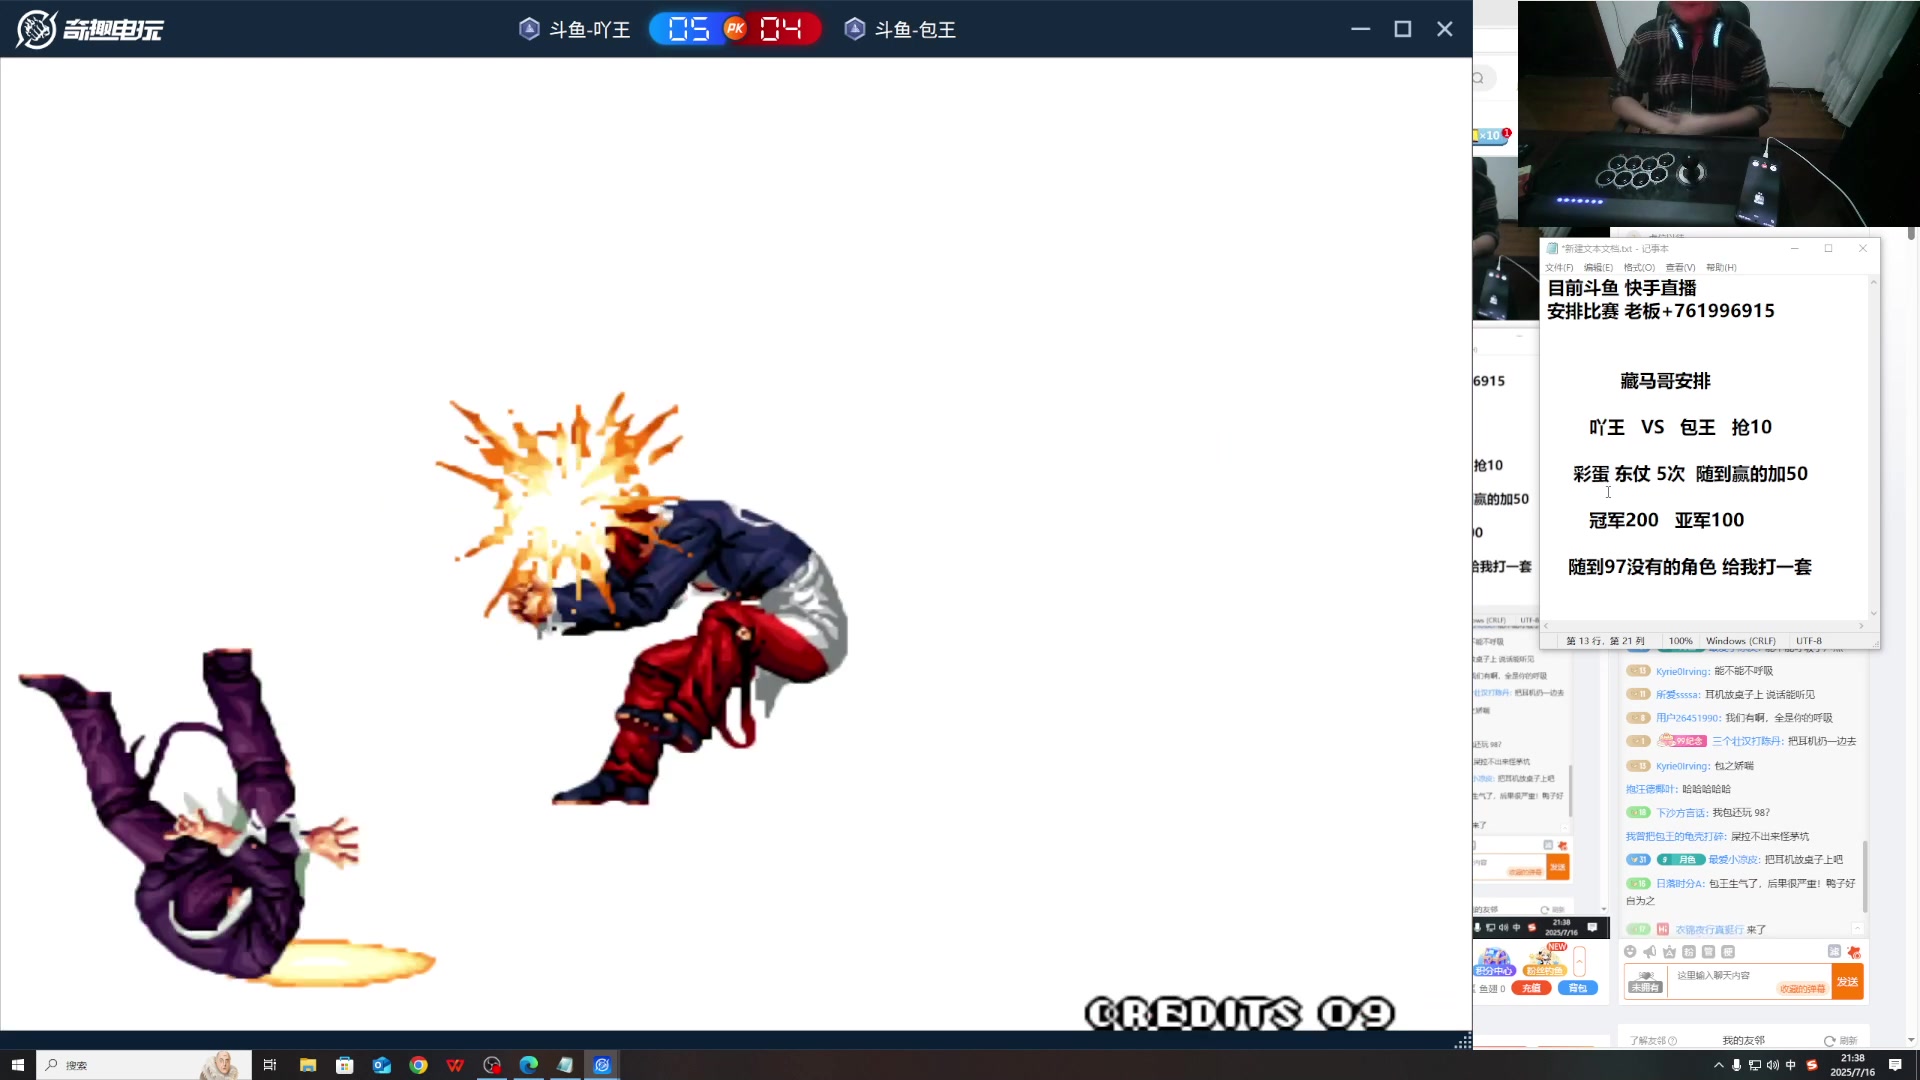
Task: Click the 奇趣电玩 logo in title bar
Action: click(x=89, y=29)
